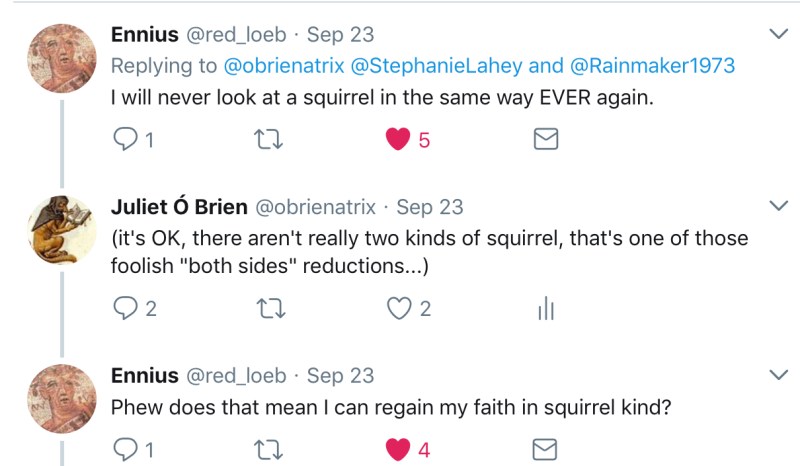Open @Rainmaker1973 mention link
Image resolution: width=800 pixels, height=466 pixels.
tap(653, 66)
